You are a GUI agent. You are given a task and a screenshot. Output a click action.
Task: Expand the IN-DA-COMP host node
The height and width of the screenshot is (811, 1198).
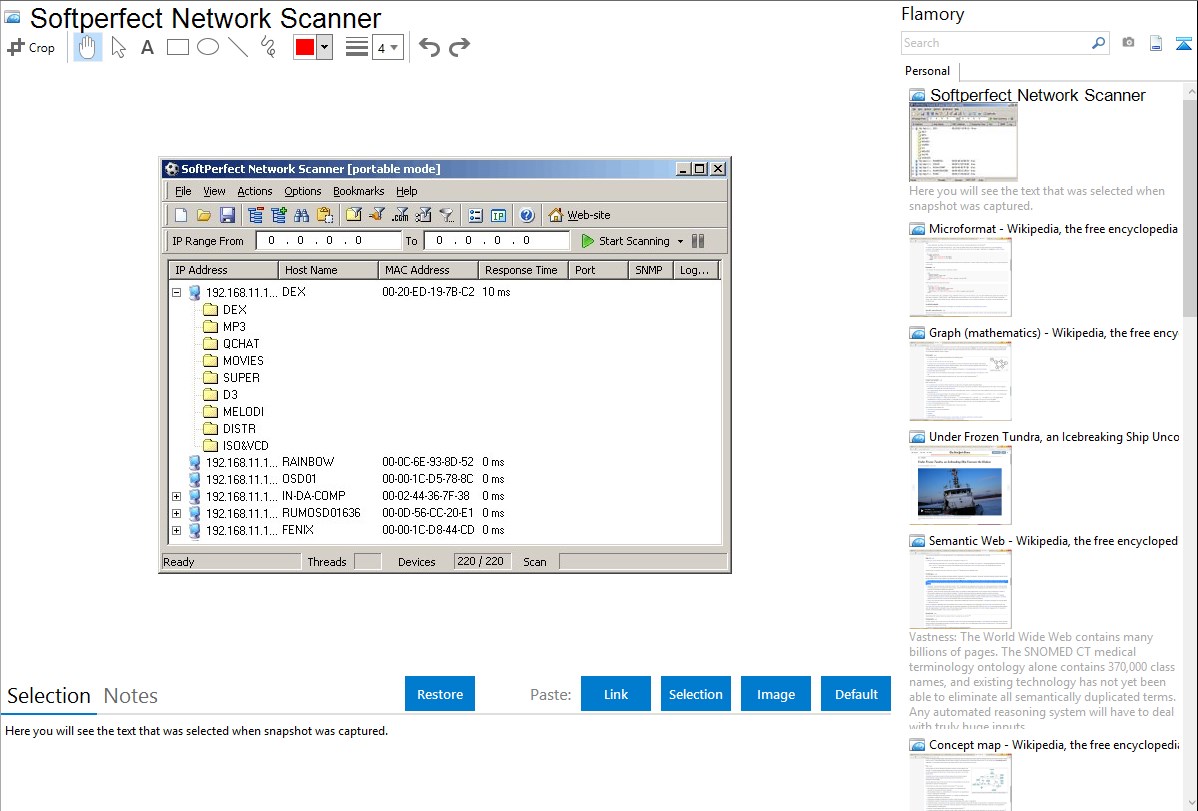point(176,496)
